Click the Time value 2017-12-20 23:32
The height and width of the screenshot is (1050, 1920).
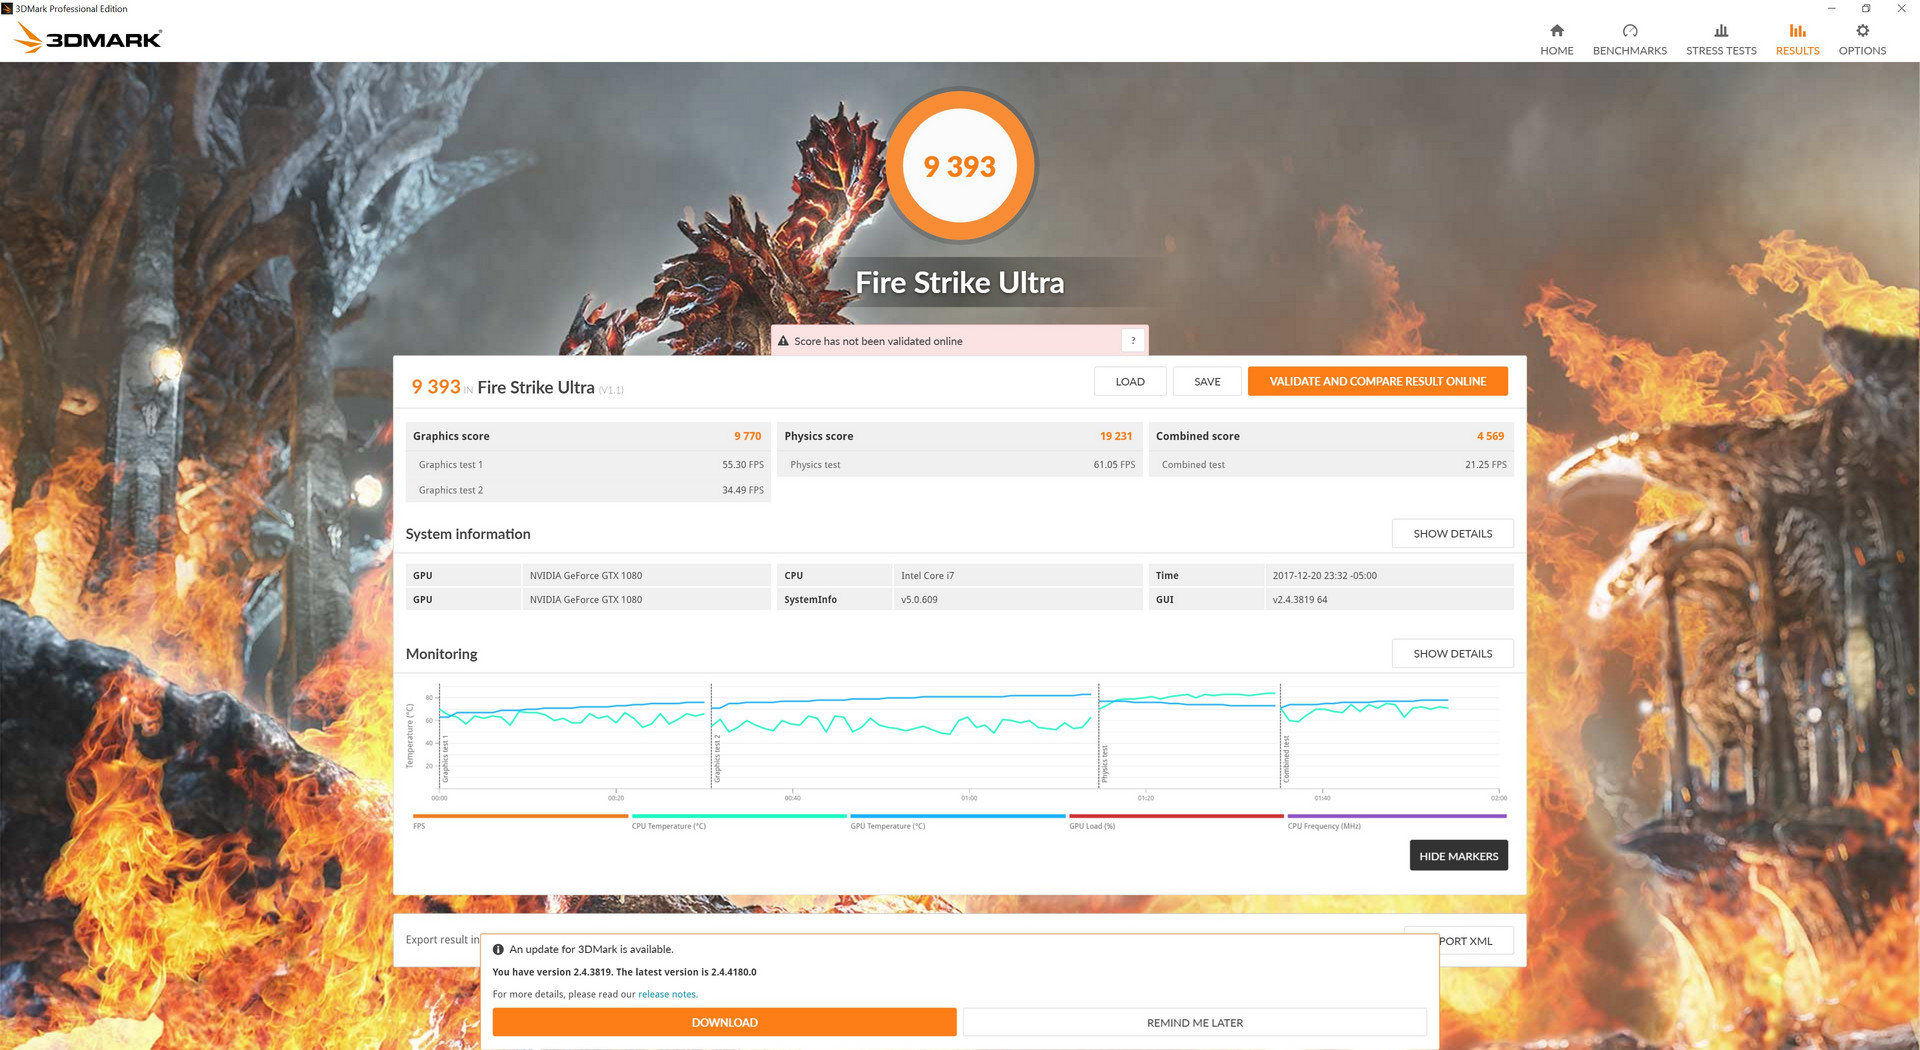pyautogui.click(x=1324, y=576)
